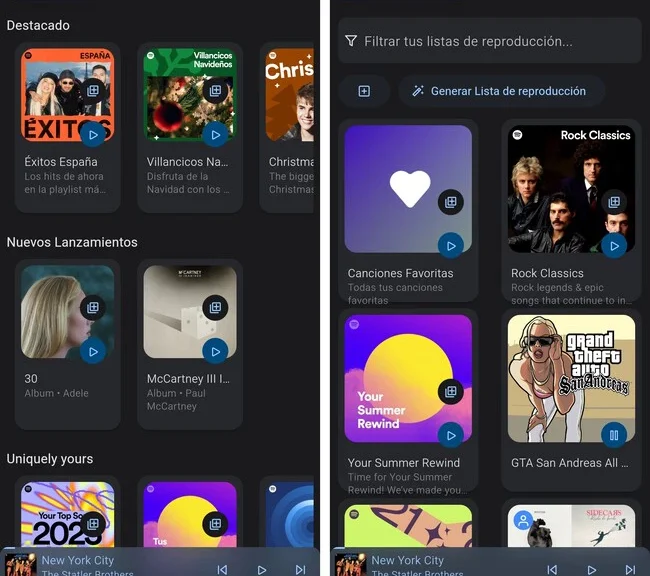The image size is (650, 576).
Task: Play Adele's album 30
Action: click(x=93, y=351)
